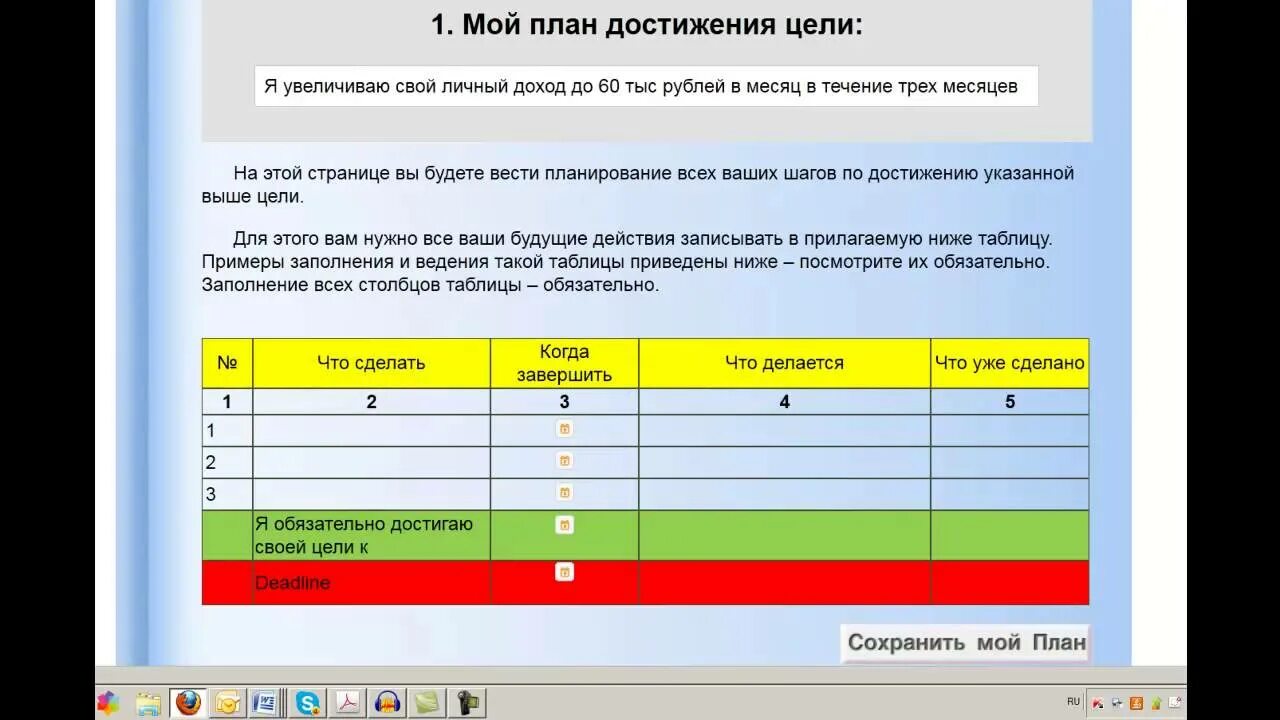
Task: Open Outlook from the taskbar
Action: (227, 703)
